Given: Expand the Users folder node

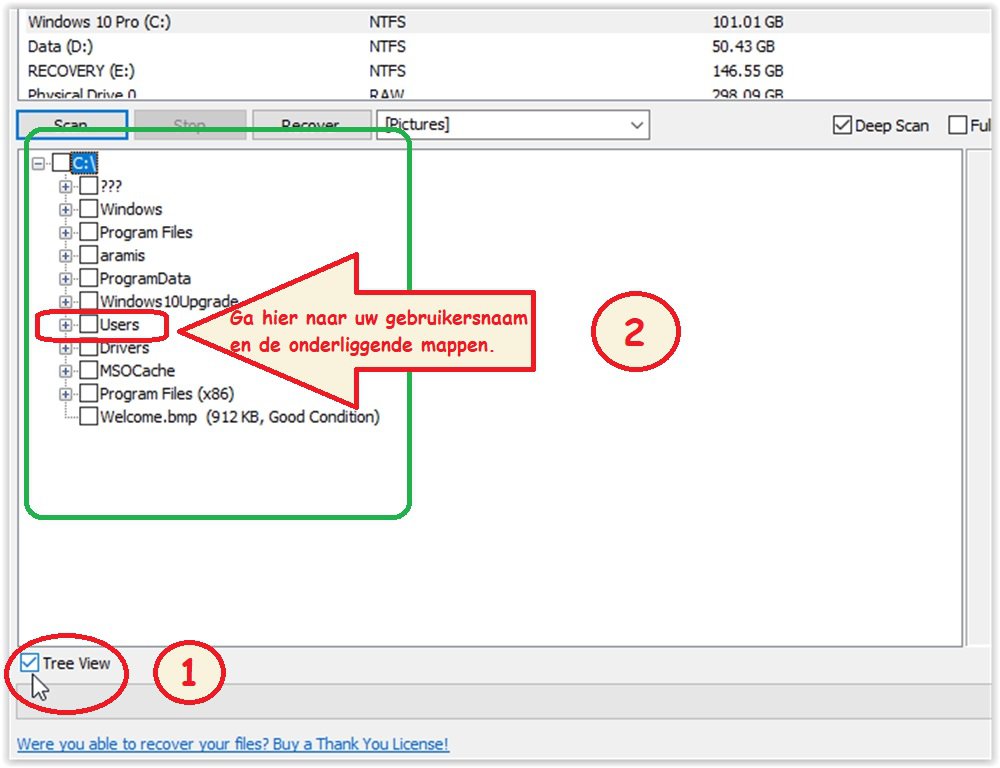Looking at the screenshot, I should 65,325.
